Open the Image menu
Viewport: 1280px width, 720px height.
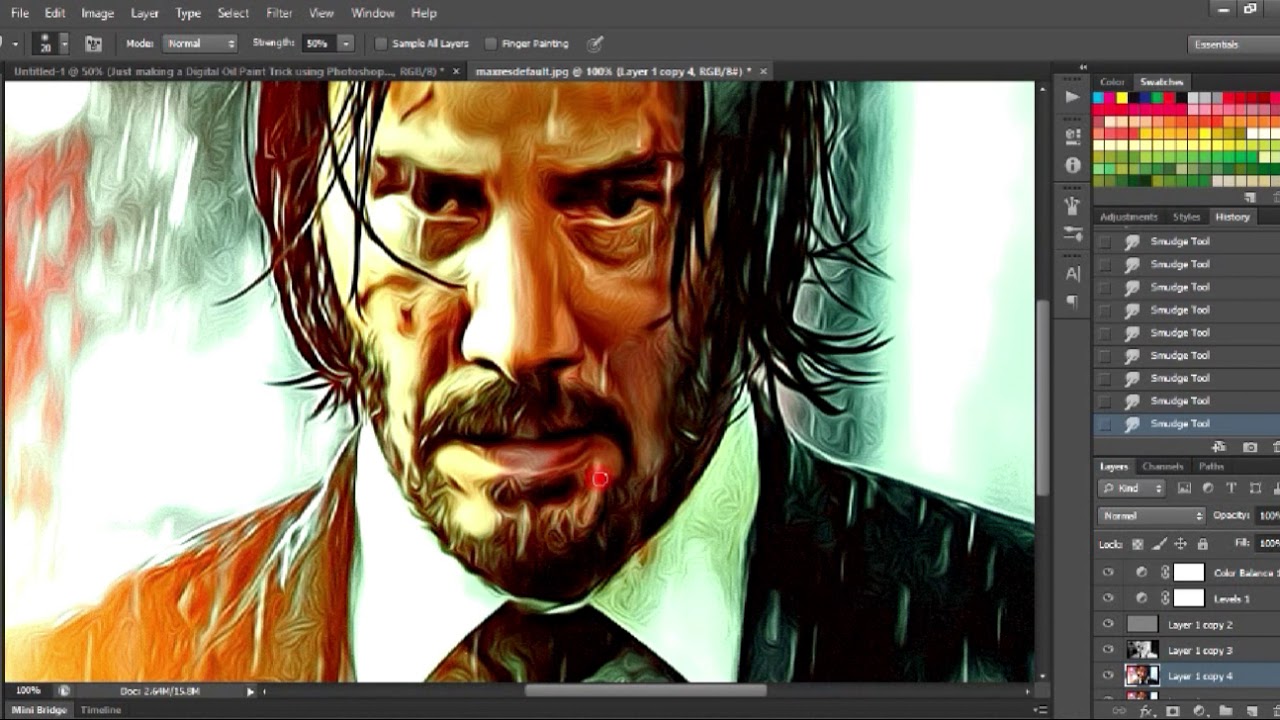point(97,13)
